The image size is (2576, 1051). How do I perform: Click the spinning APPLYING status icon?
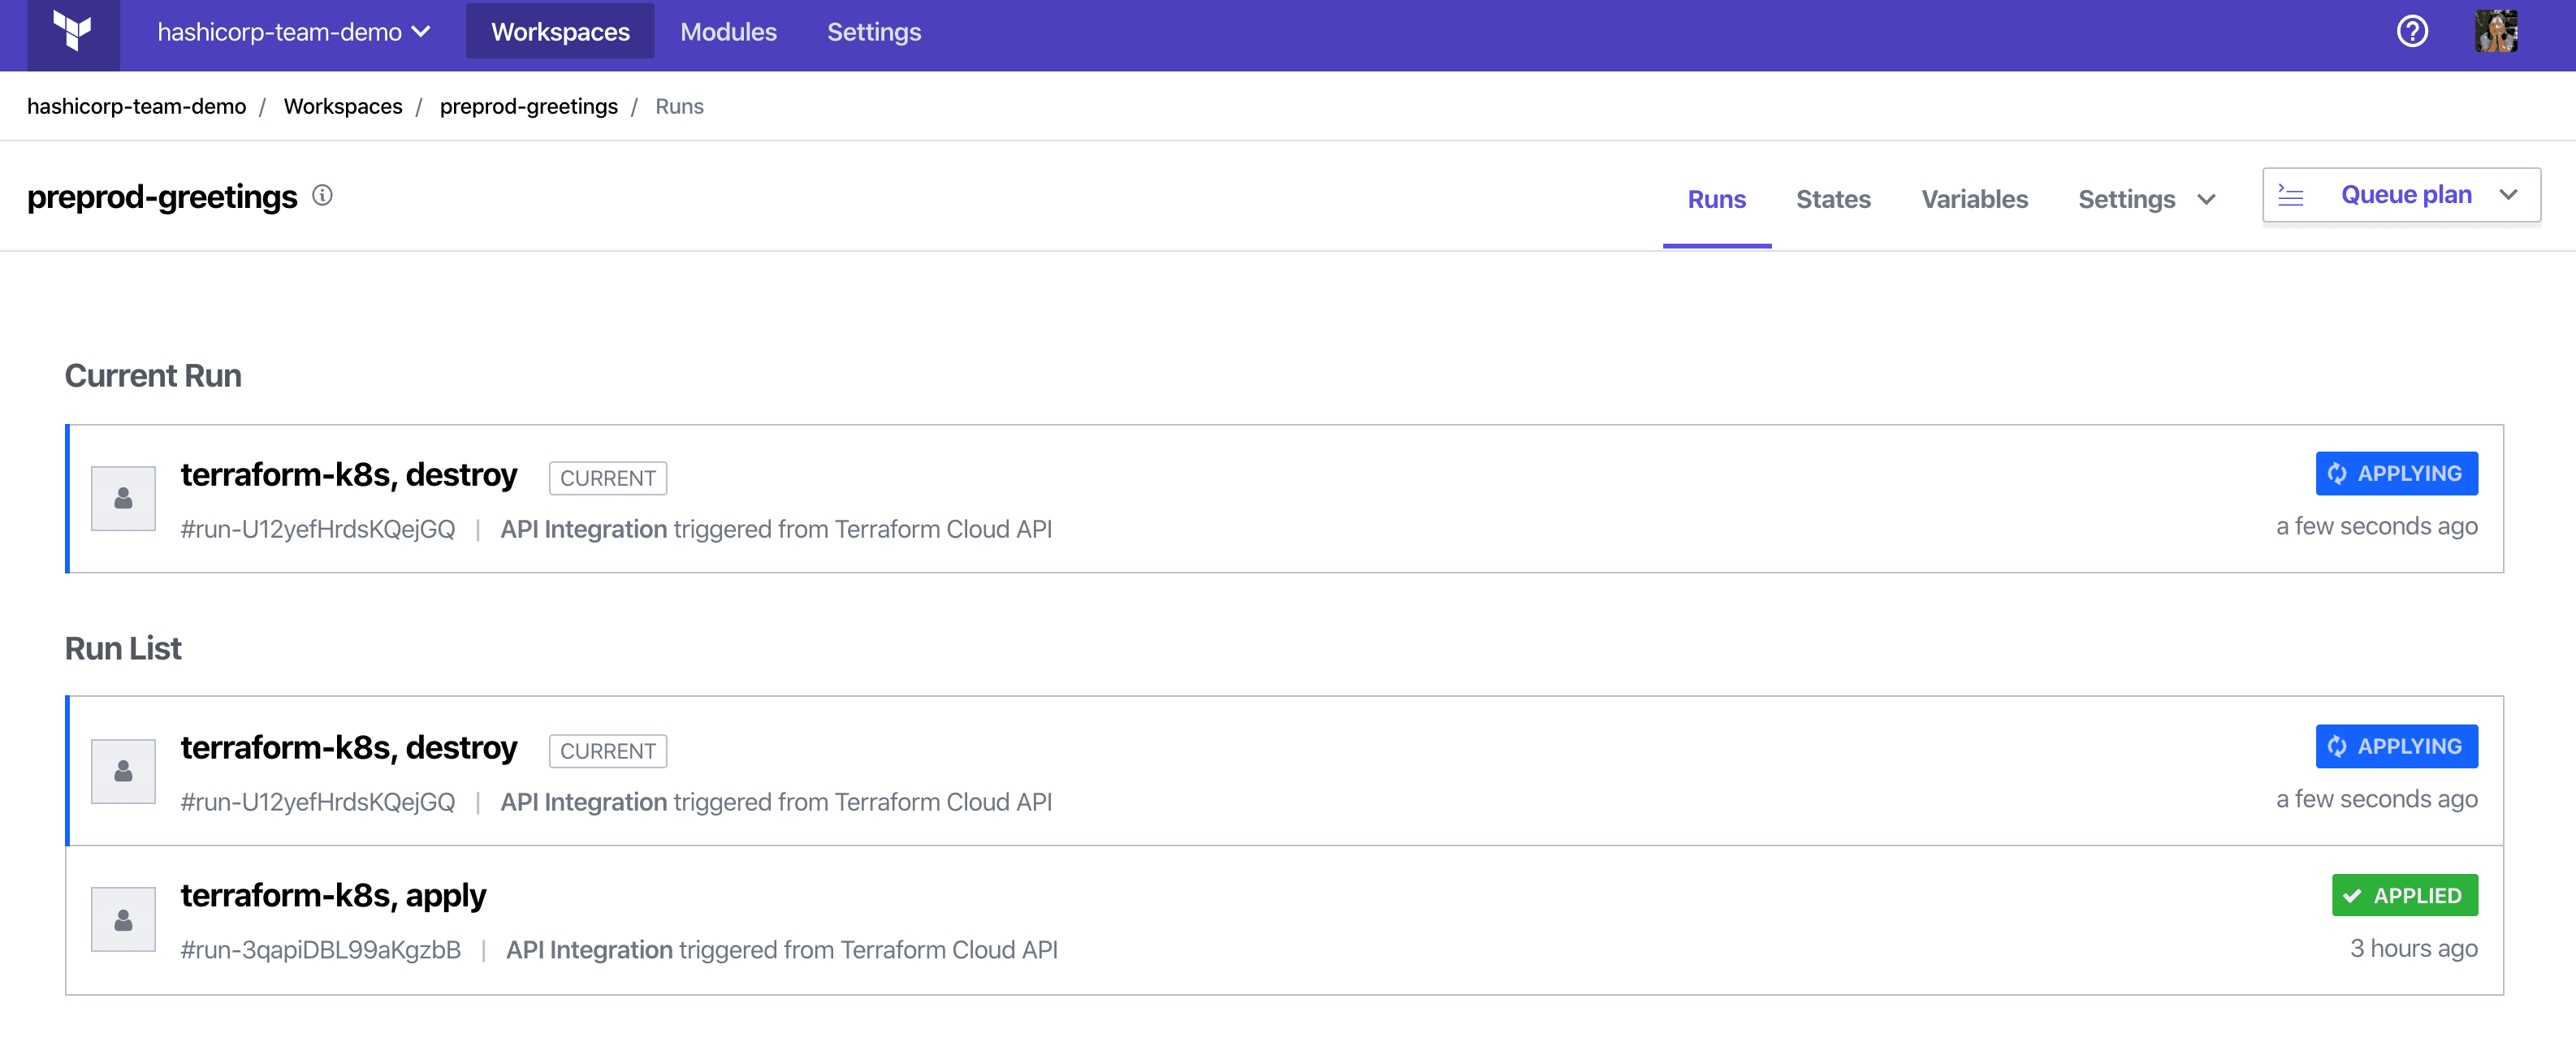[x=2337, y=474]
